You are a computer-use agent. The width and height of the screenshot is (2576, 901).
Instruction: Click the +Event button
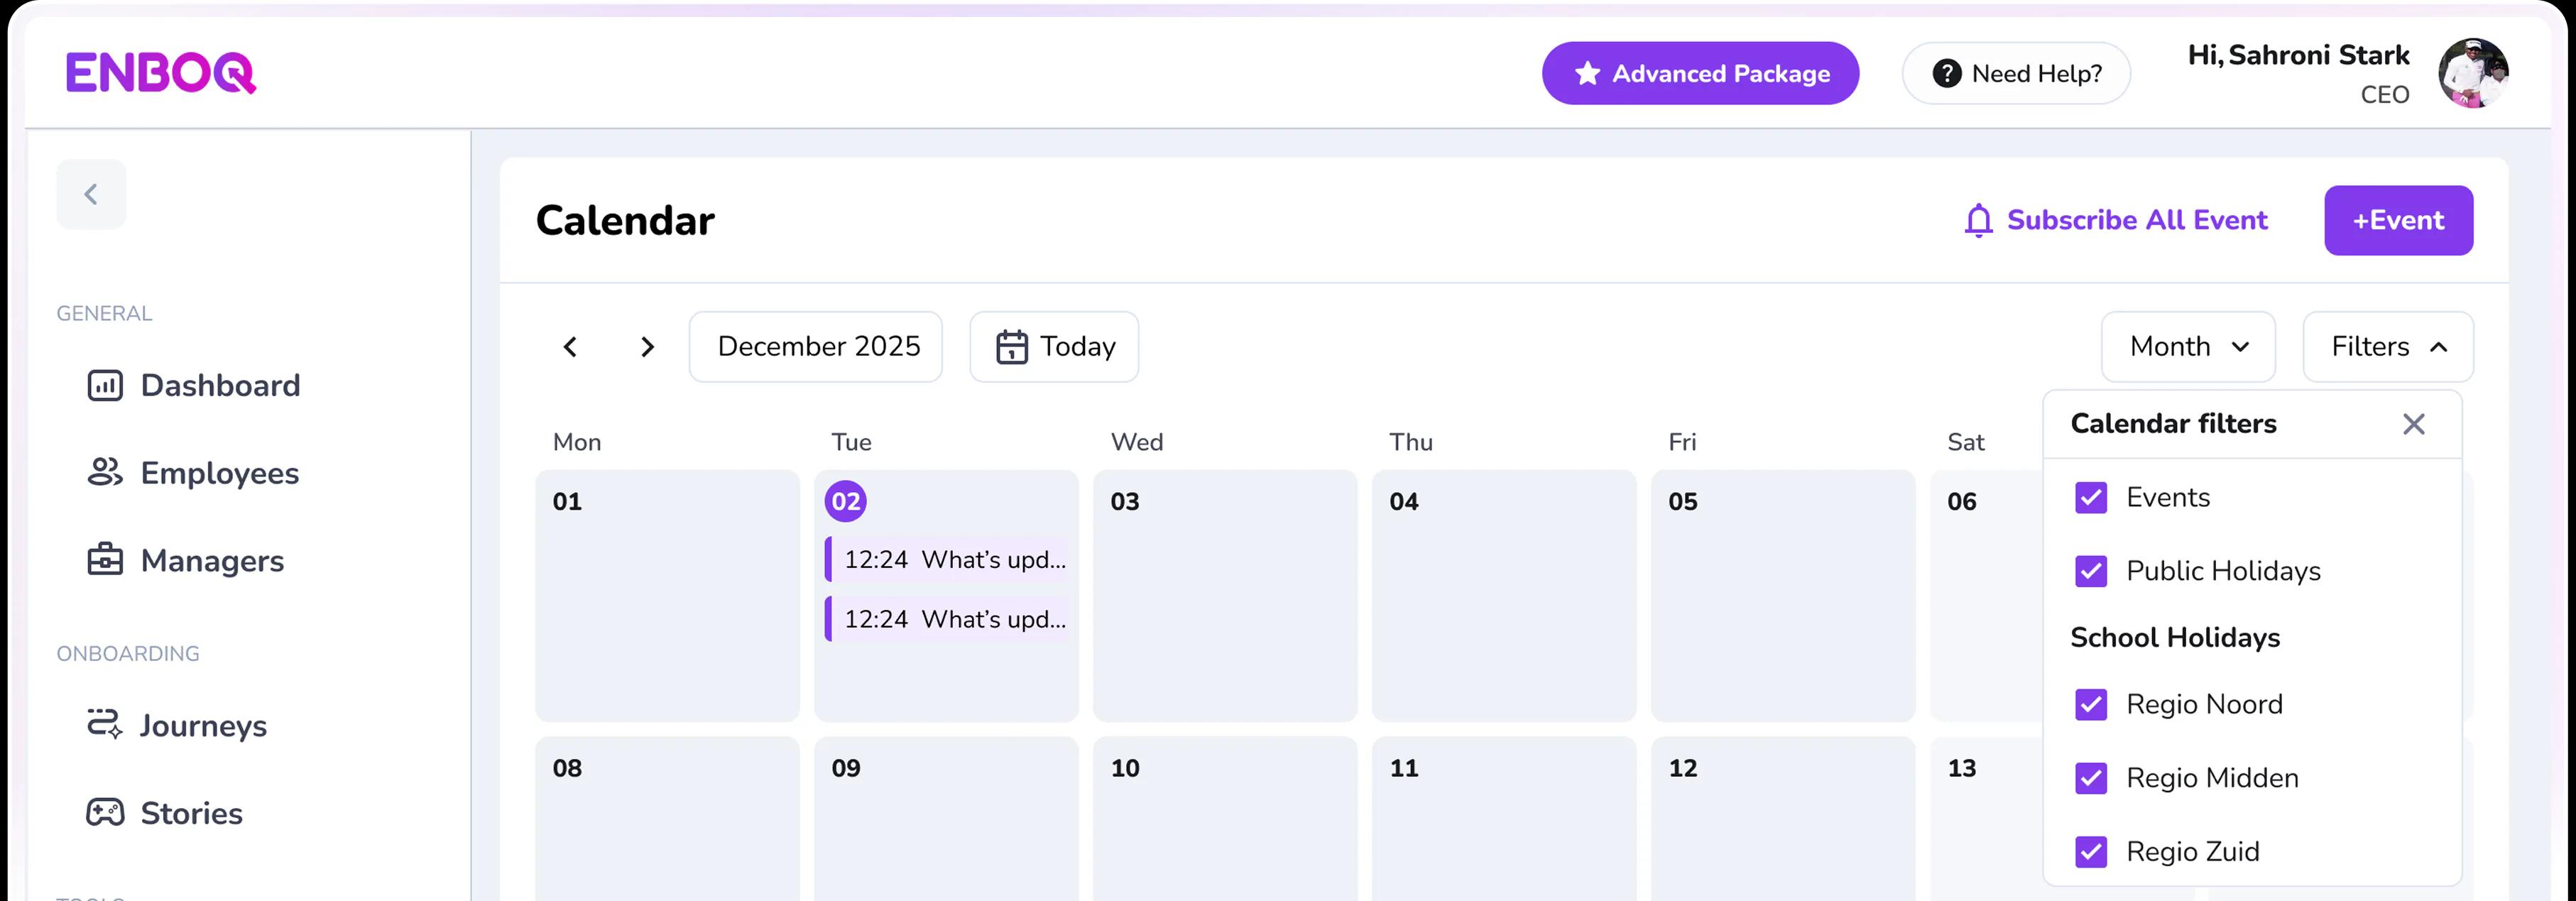tap(2398, 220)
